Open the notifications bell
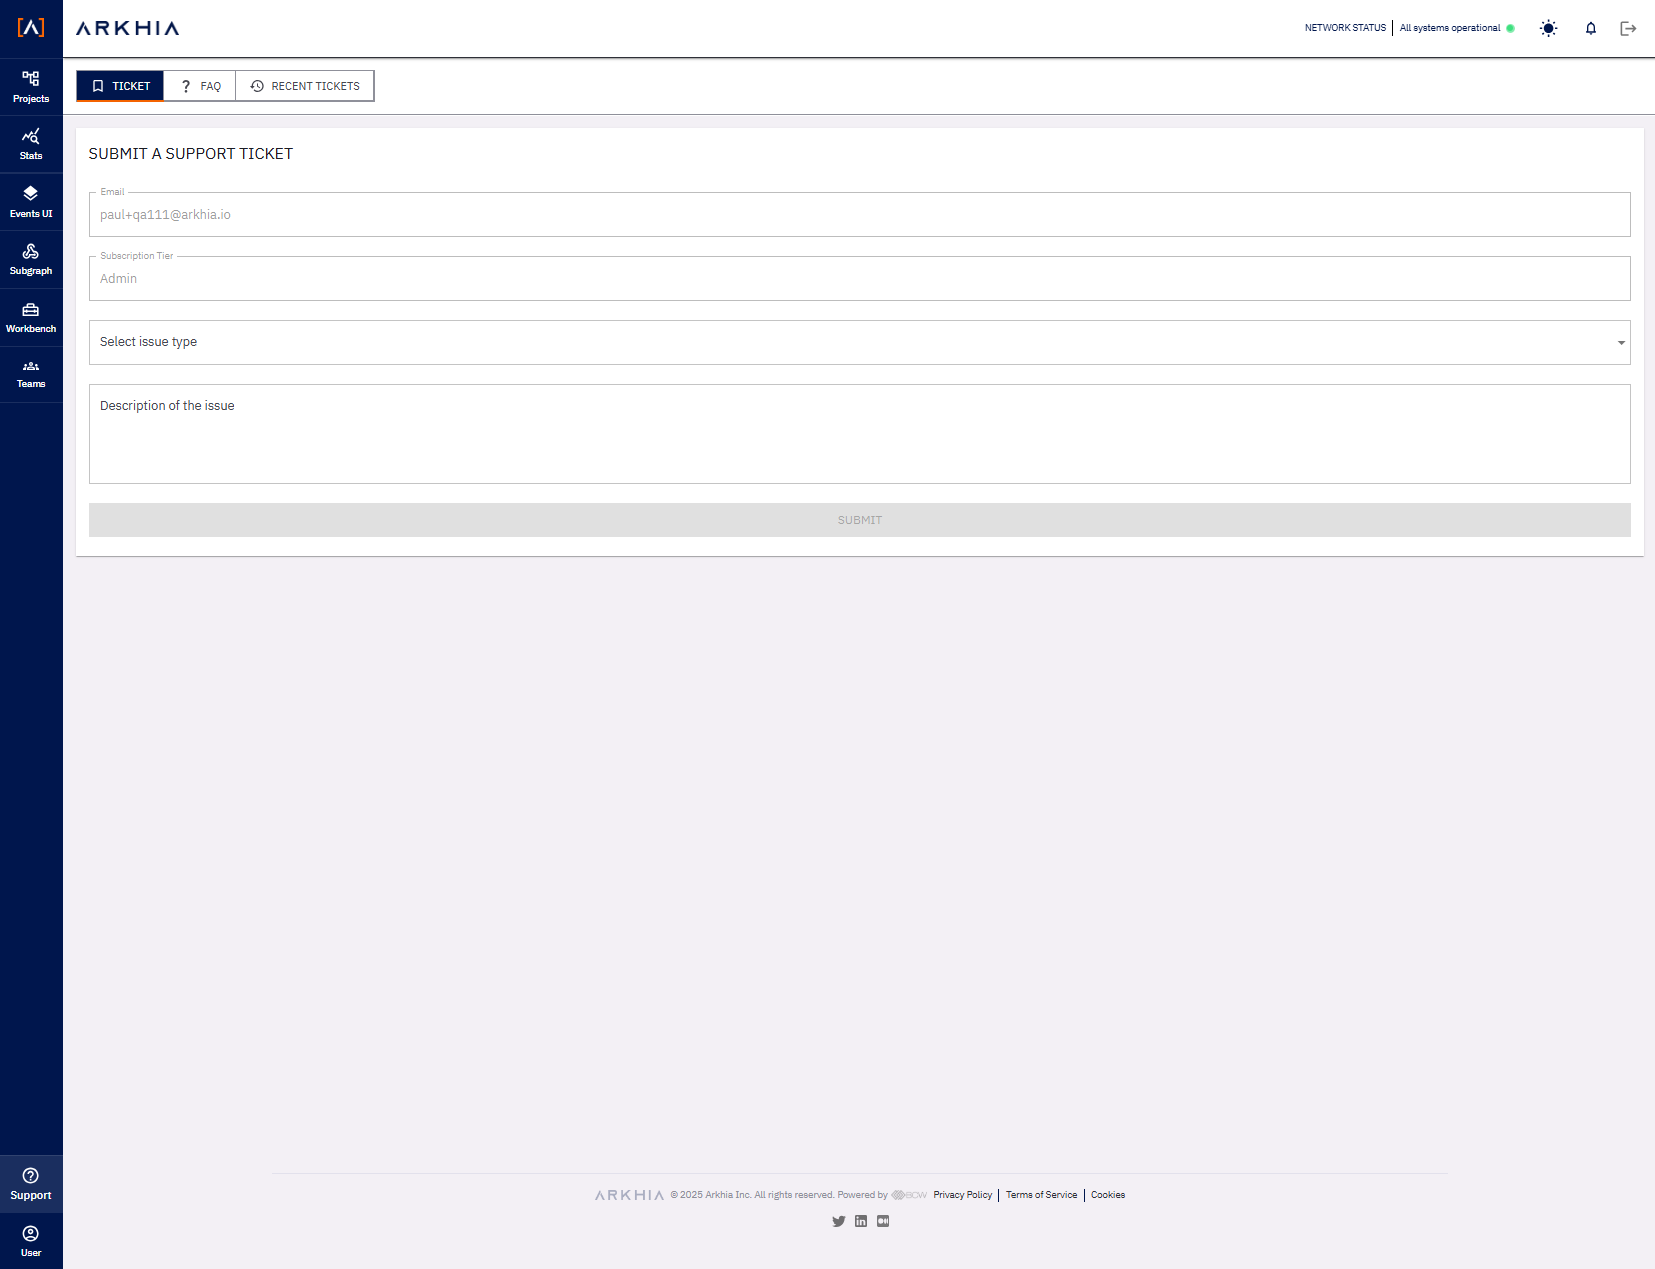Screen dimensions: 1655x1269 click(x=1591, y=28)
